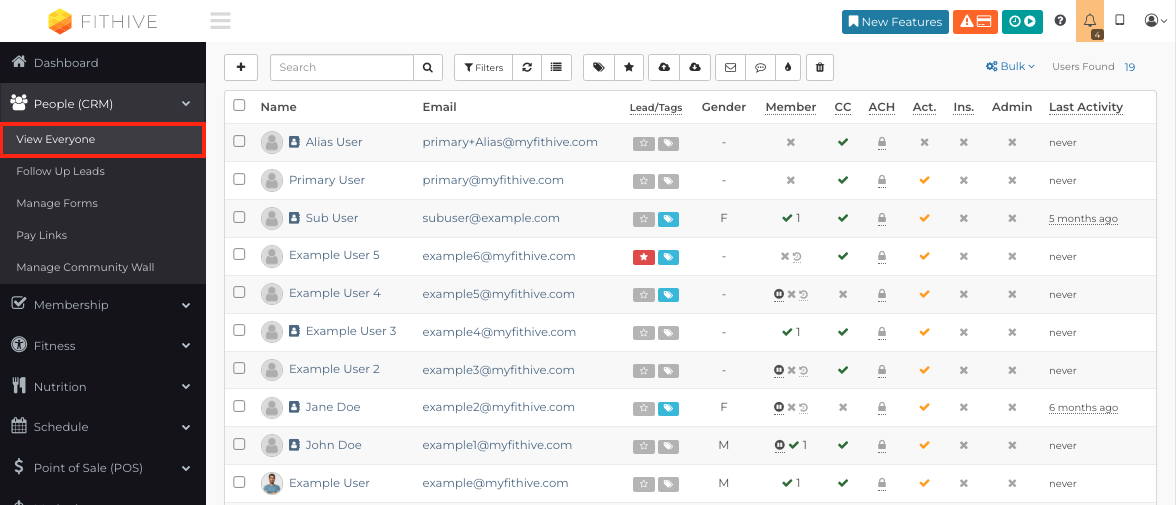Open the Bulk dropdown
The width and height of the screenshot is (1176, 505).
pyautogui.click(x=1010, y=66)
